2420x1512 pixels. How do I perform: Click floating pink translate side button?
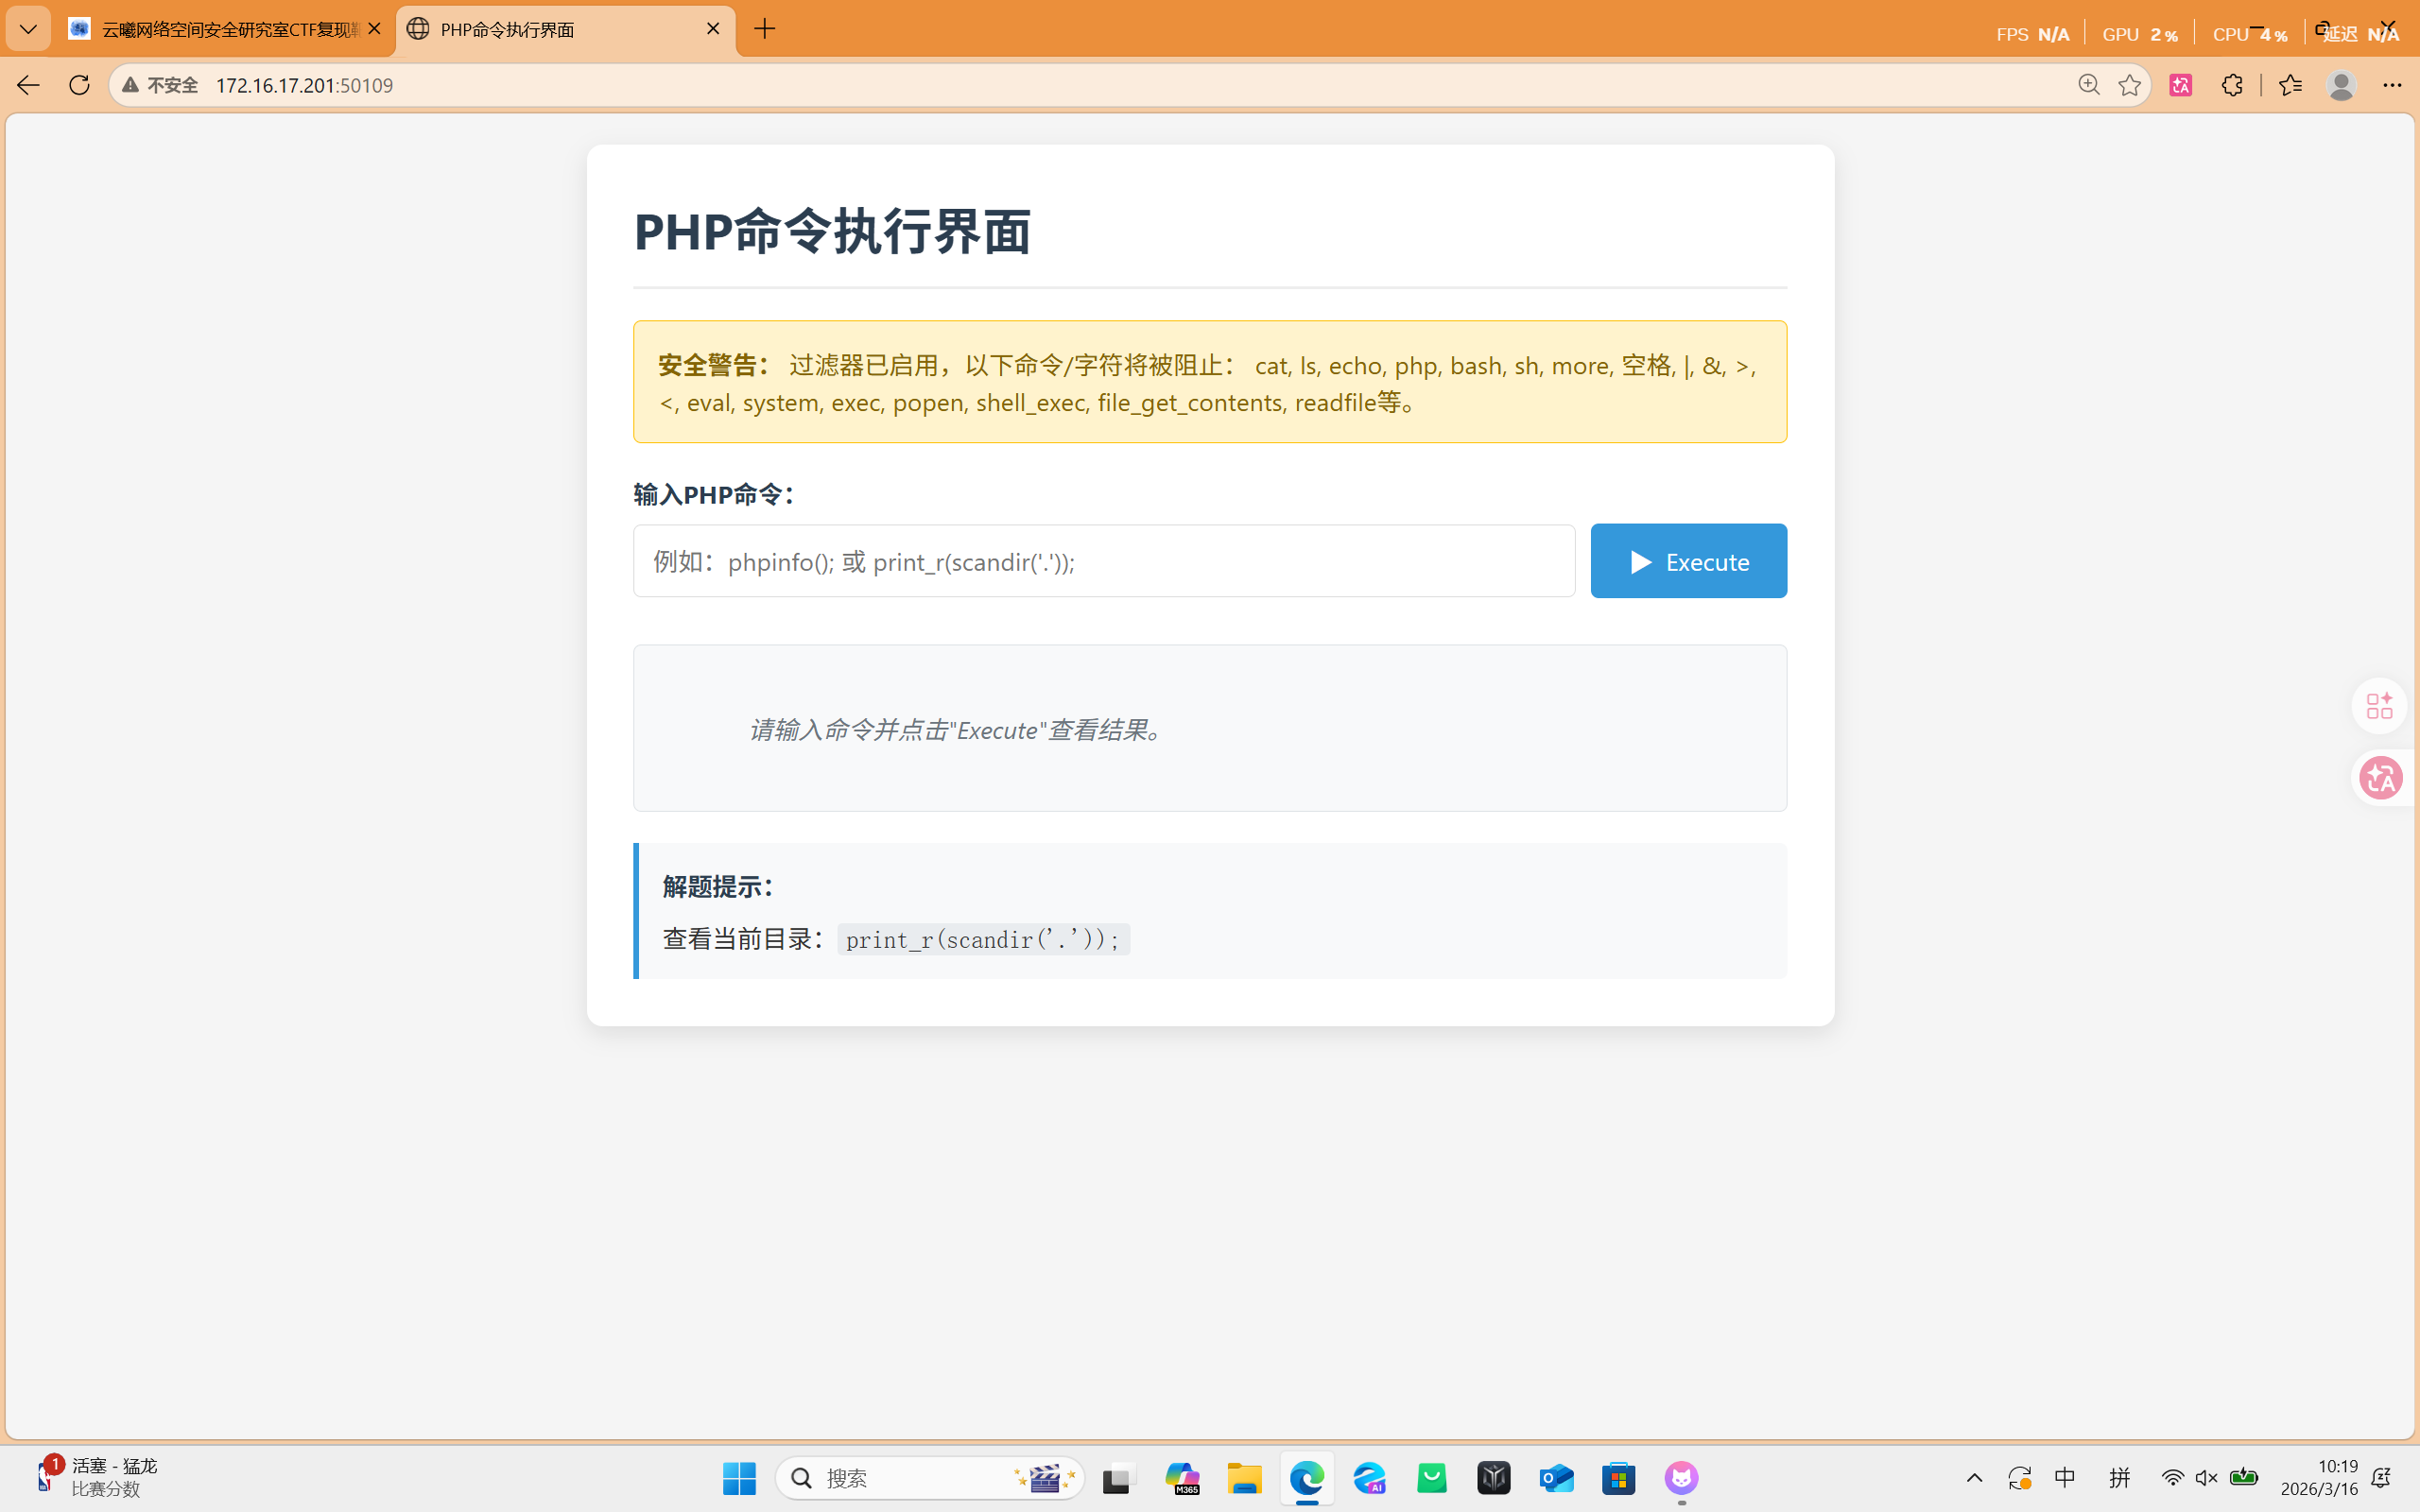pos(2380,778)
